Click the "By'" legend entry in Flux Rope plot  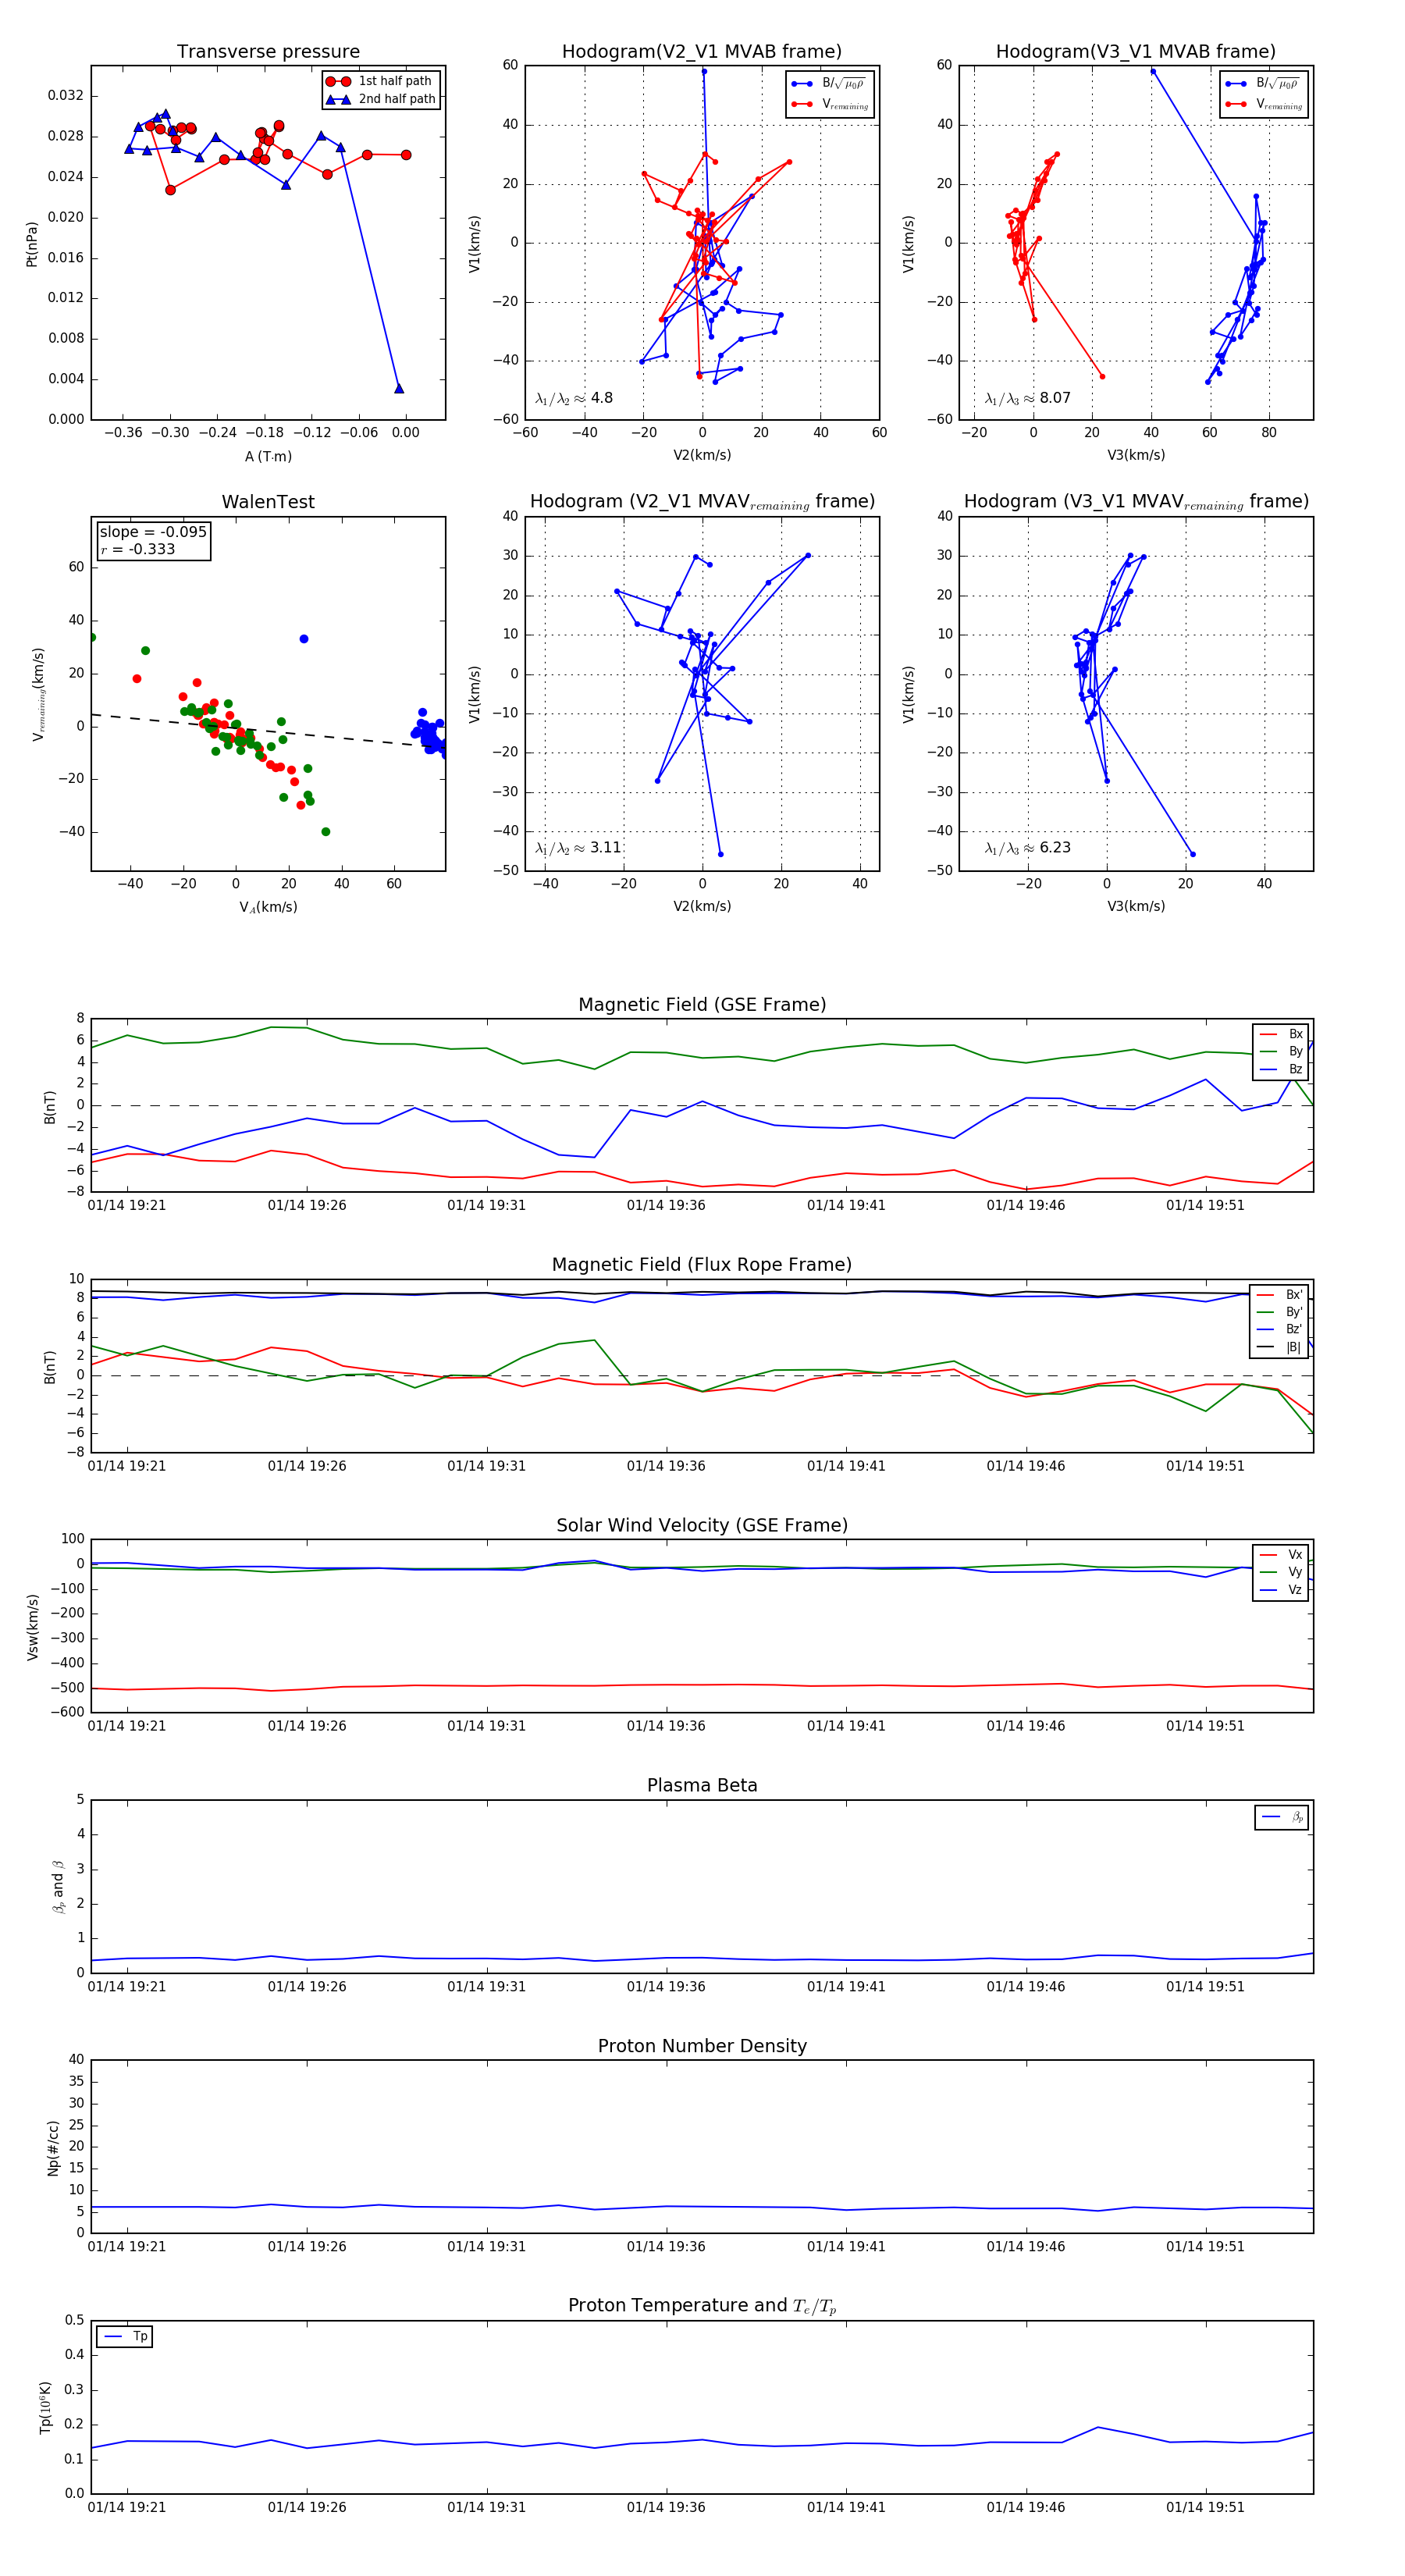(x=1279, y=1312)
